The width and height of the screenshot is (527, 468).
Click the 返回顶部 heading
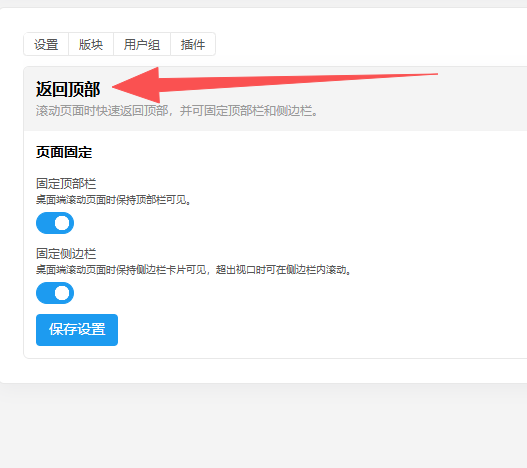click(x=68, y=89)
